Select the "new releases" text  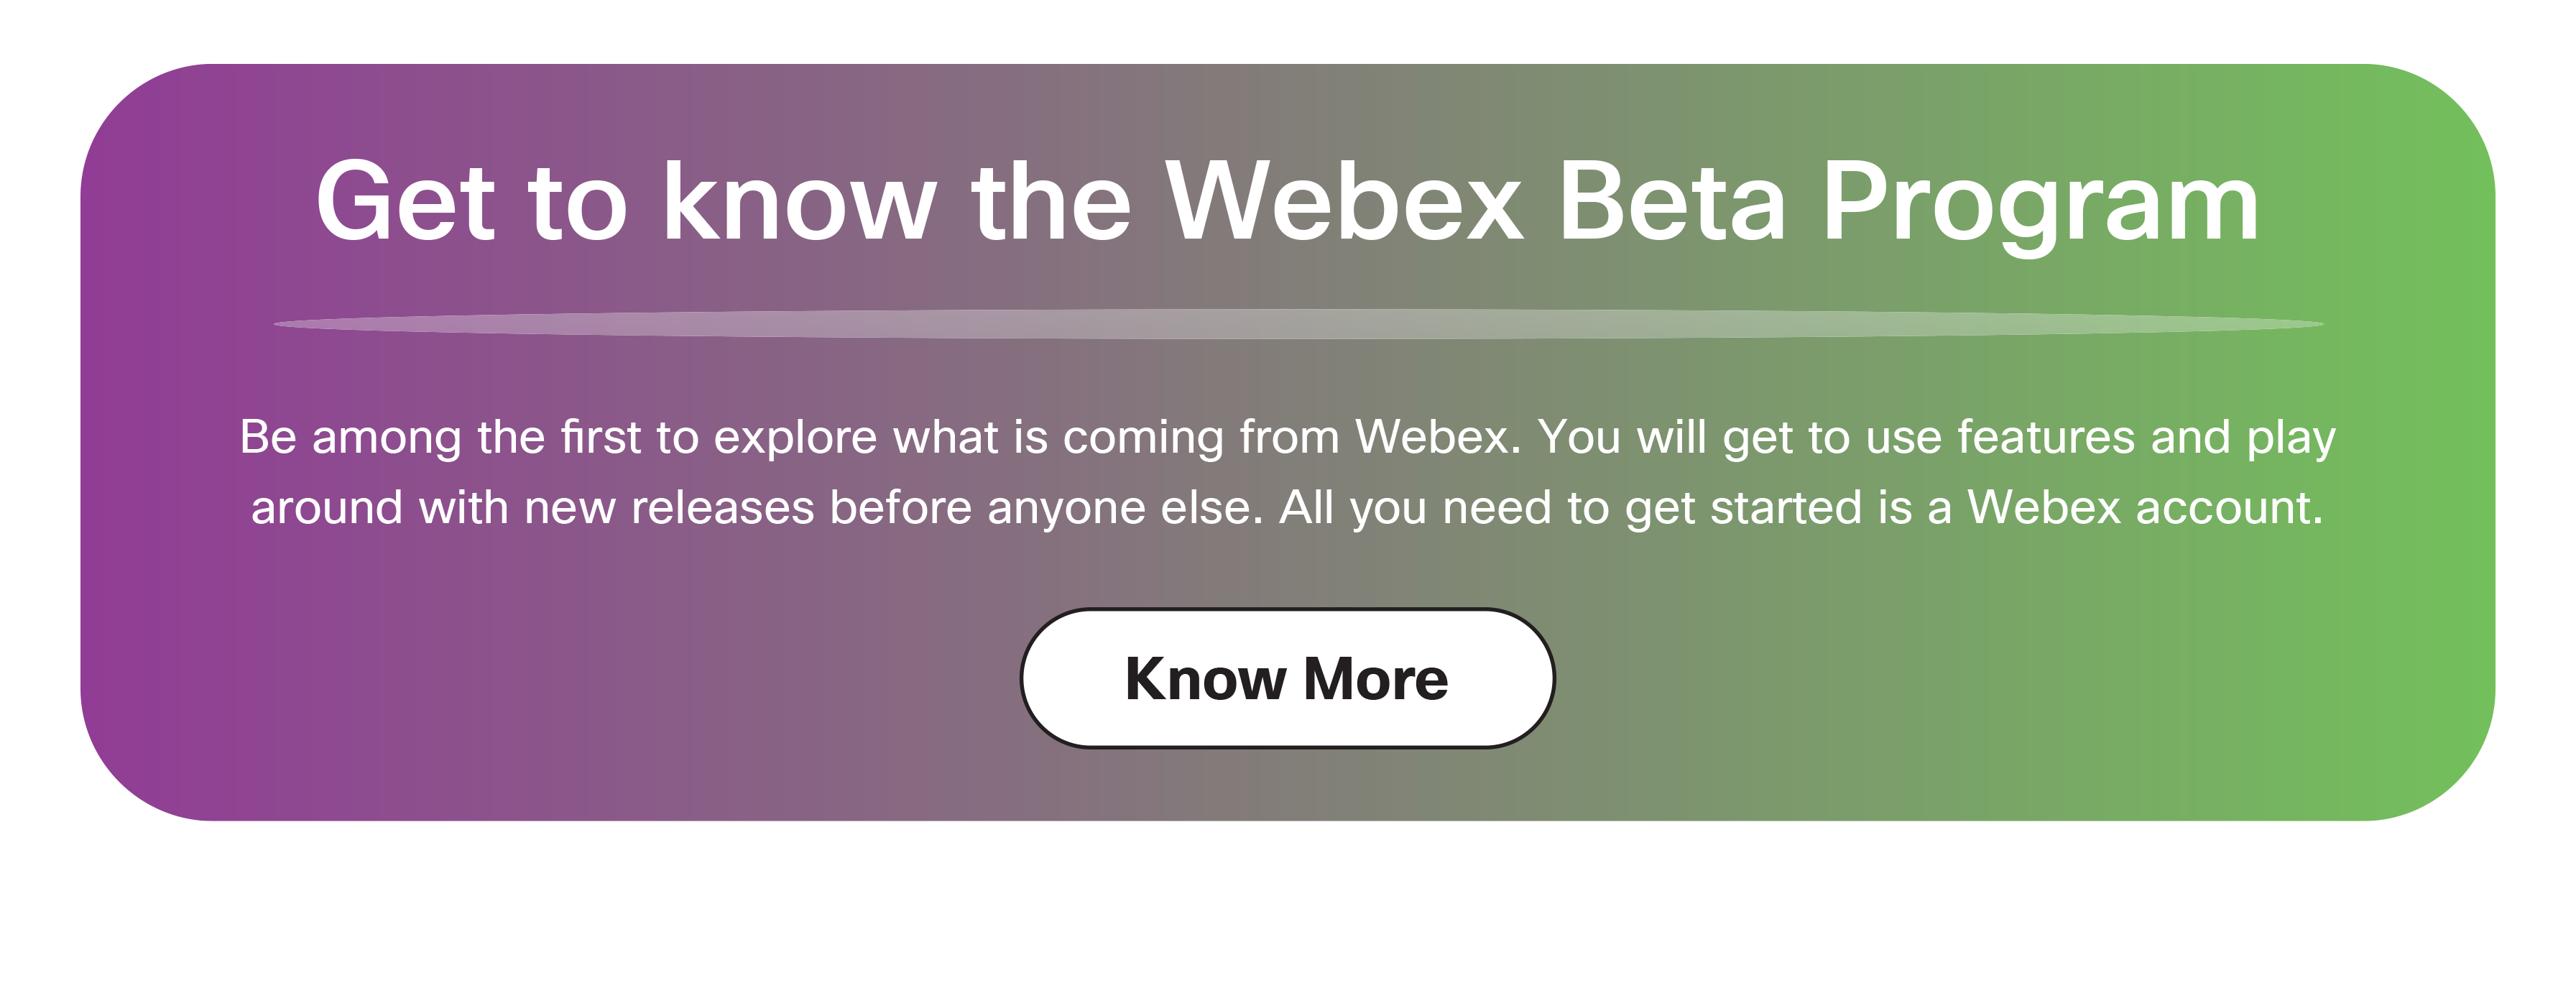(x=669, y=507)
